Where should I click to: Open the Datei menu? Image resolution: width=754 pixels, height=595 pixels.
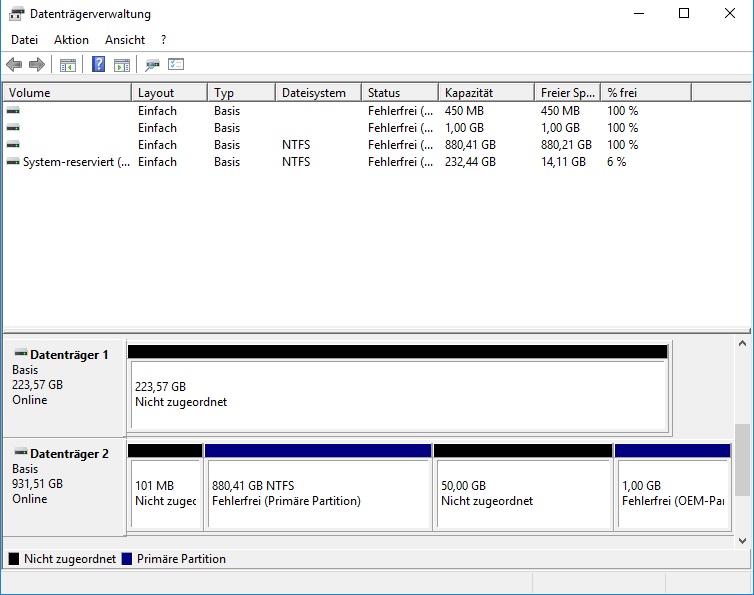[x=25, y=40]
